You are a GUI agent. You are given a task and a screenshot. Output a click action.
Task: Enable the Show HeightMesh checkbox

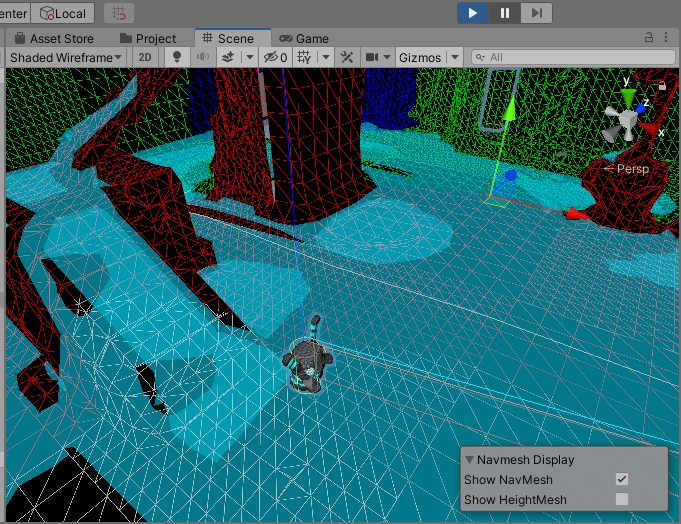(622, 499)
